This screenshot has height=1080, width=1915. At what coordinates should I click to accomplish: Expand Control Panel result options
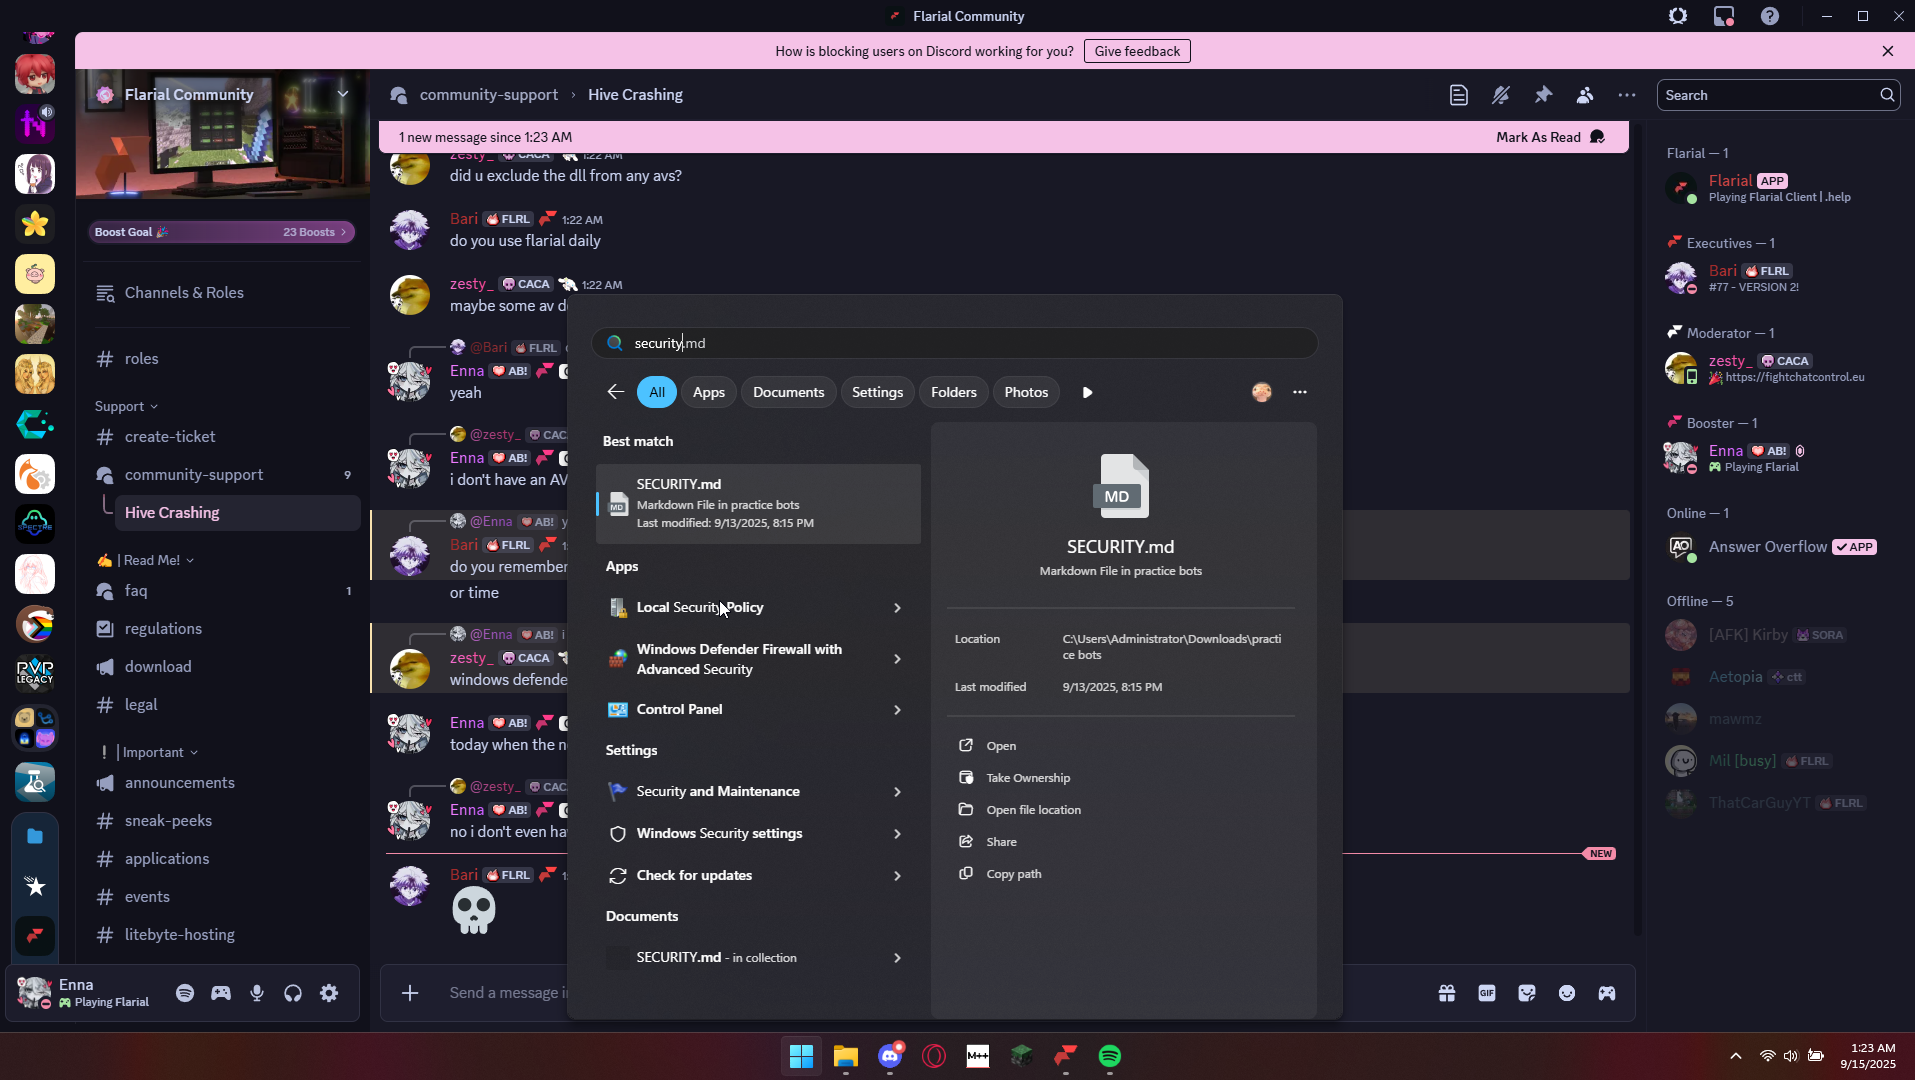coord(897,710)
